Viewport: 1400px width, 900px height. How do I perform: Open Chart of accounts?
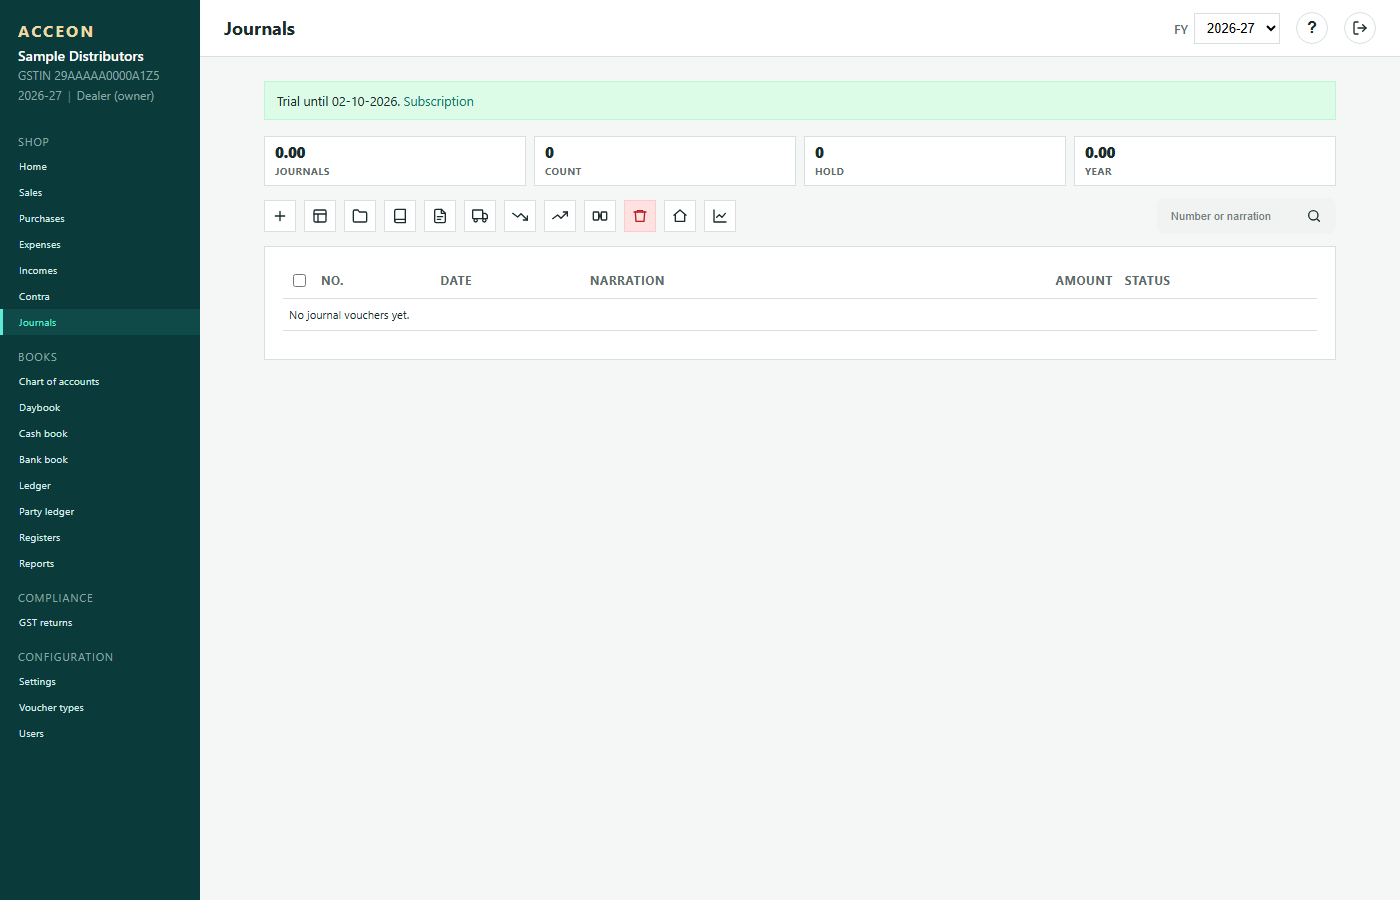tap(100, 382)
